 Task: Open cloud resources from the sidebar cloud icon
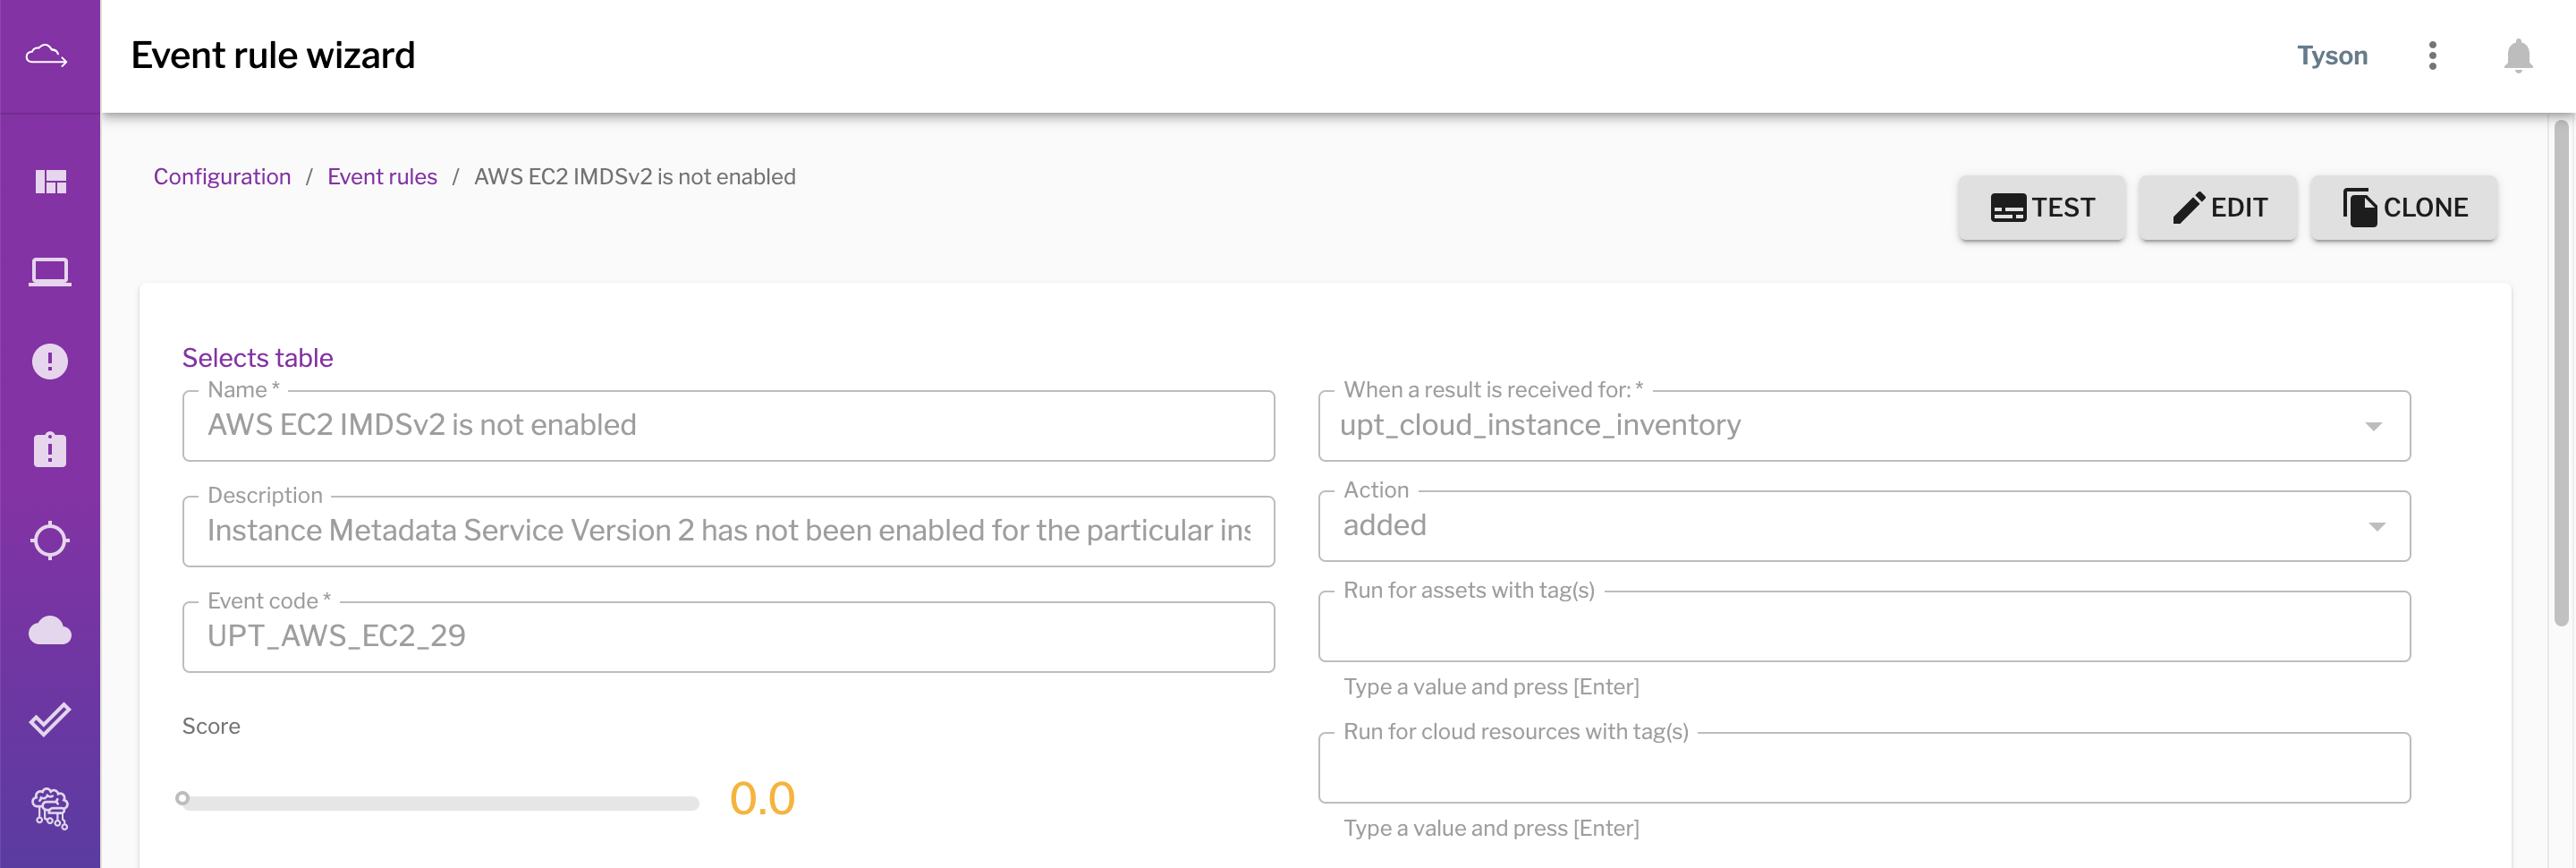50,630
